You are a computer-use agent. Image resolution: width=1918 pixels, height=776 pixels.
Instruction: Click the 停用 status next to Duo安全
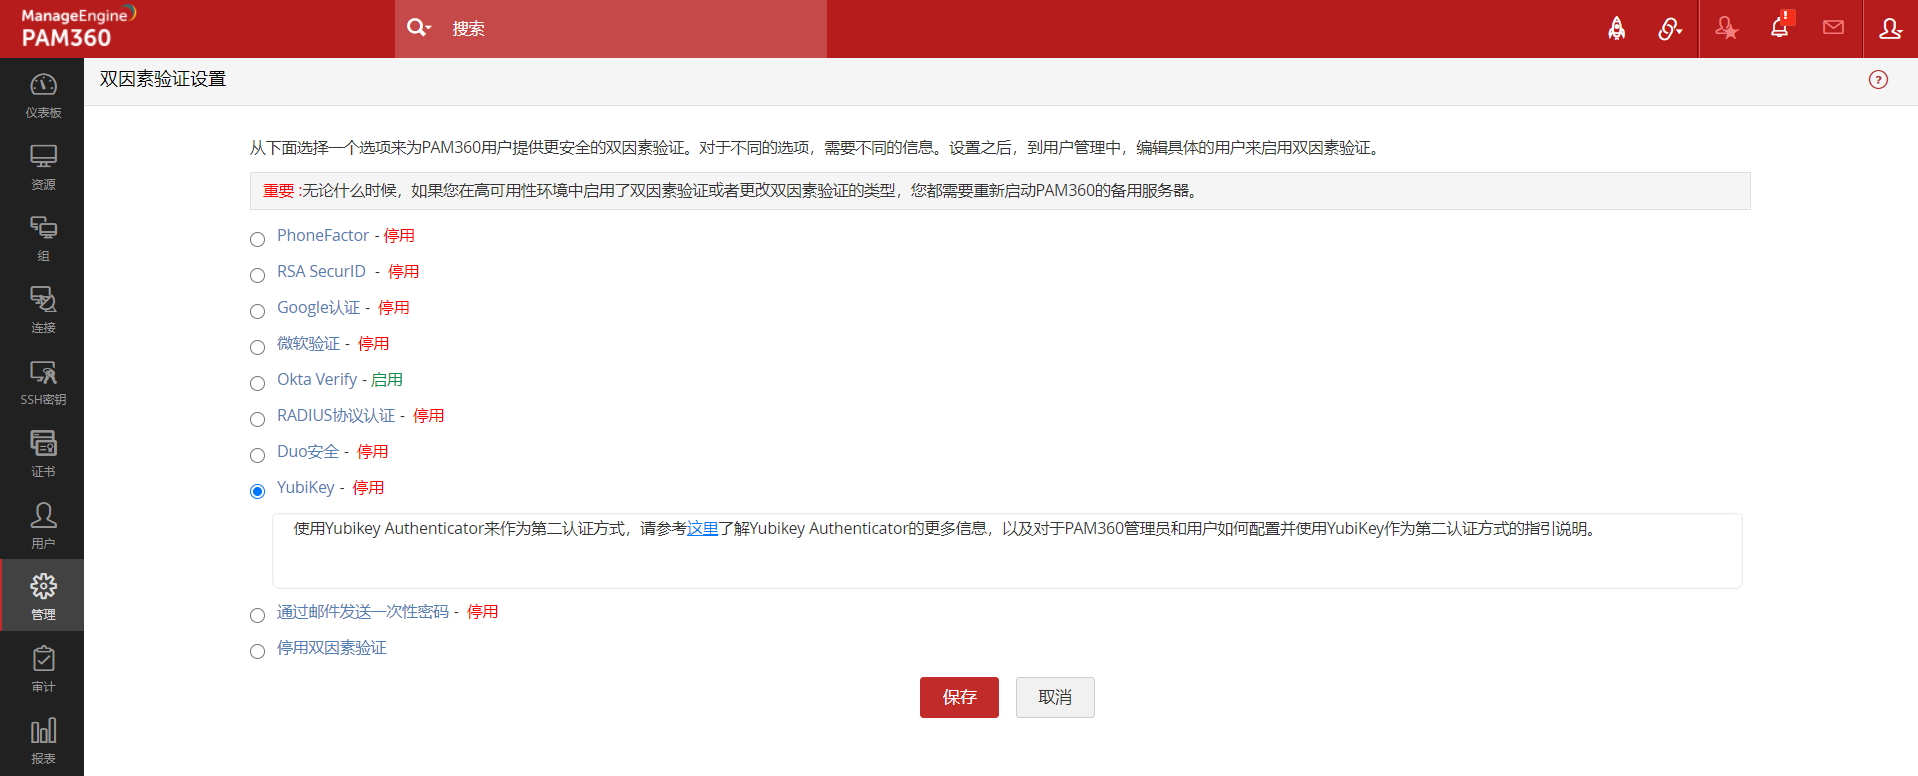coord(372,452)
